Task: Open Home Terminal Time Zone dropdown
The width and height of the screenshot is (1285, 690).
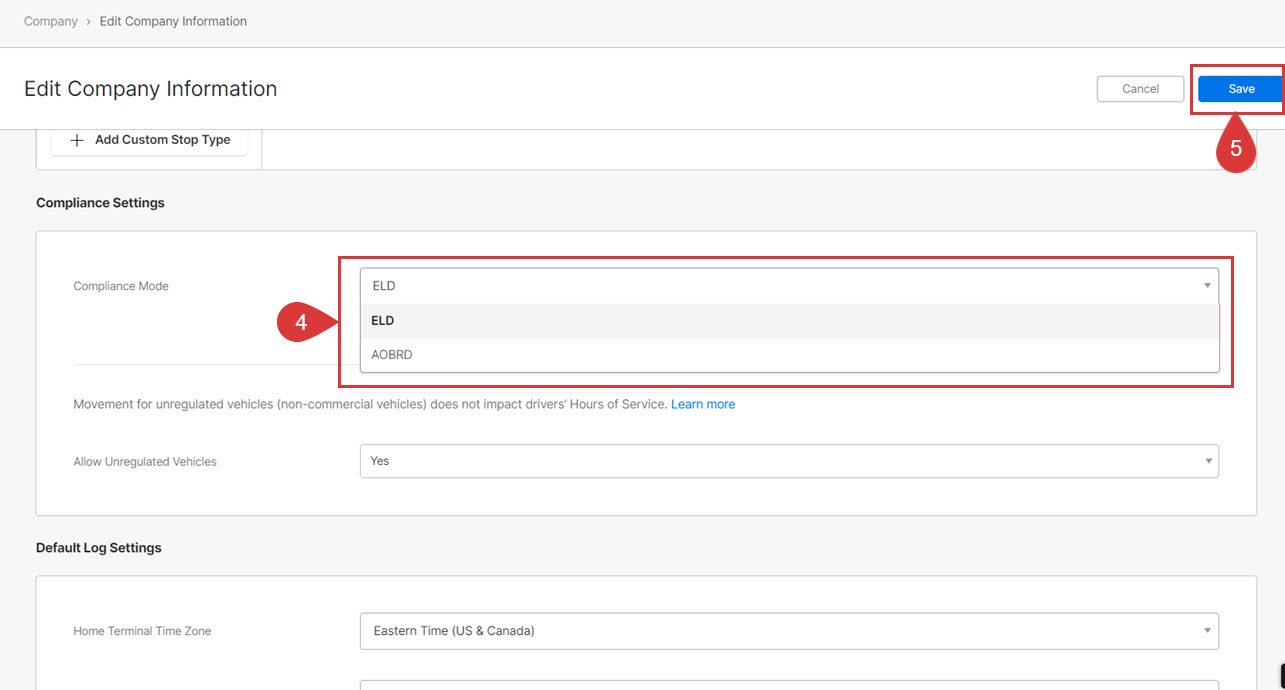Action: tap(789, 631)
